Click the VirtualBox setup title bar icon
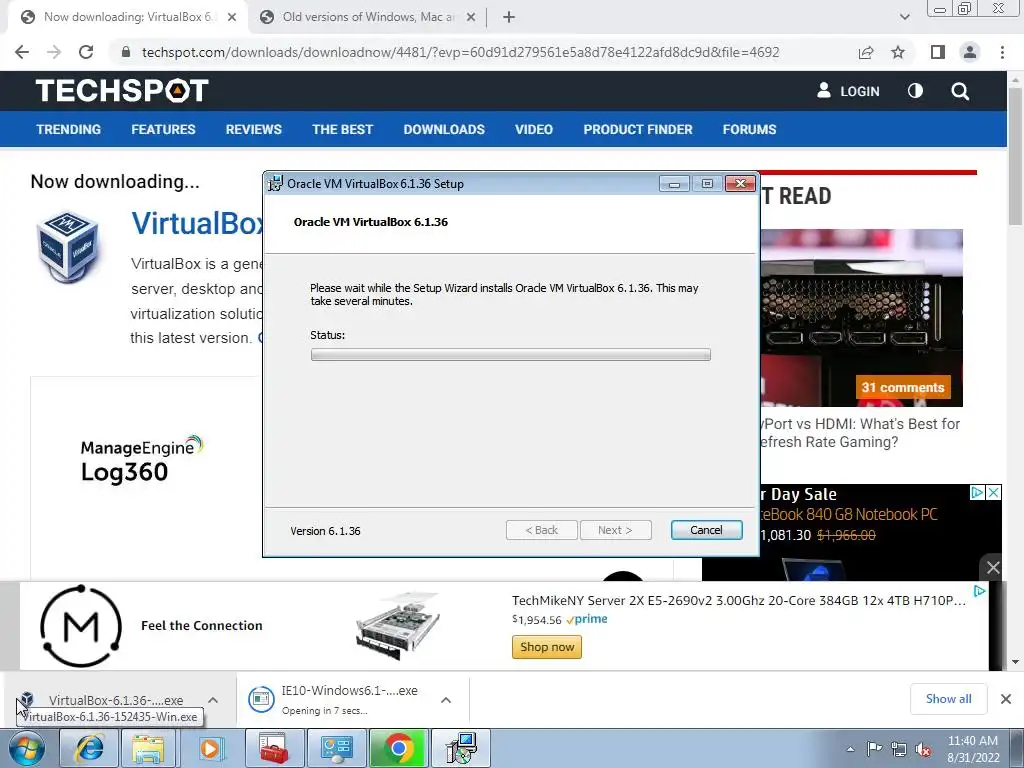Image resolution: width=1024 pixels, height=768 pixels. click(276, 184)
